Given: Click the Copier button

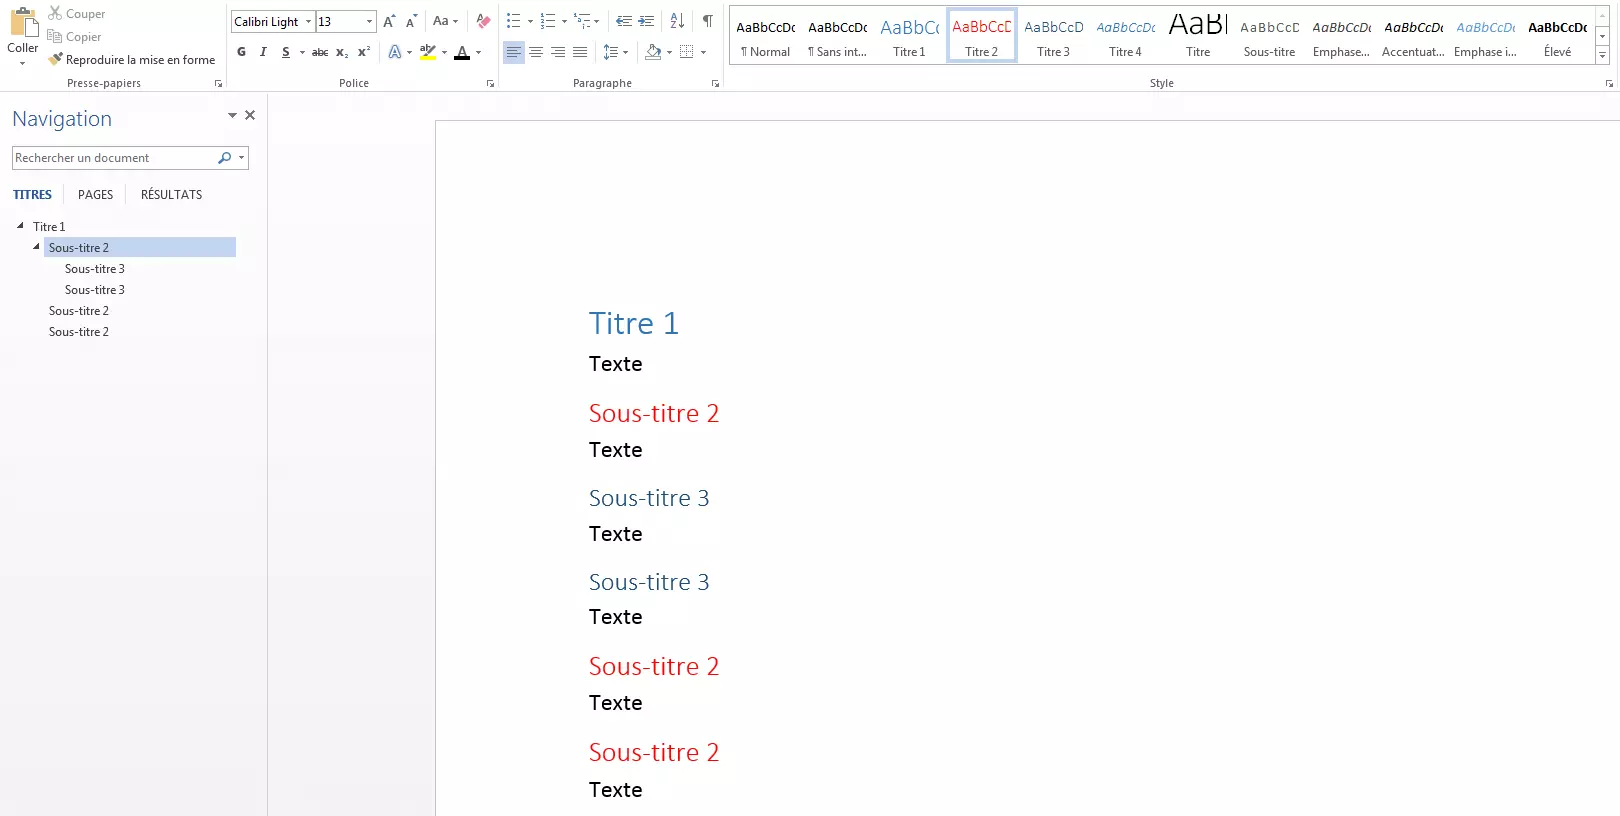Looking at the screenshot, I should [x=75, y=37].
